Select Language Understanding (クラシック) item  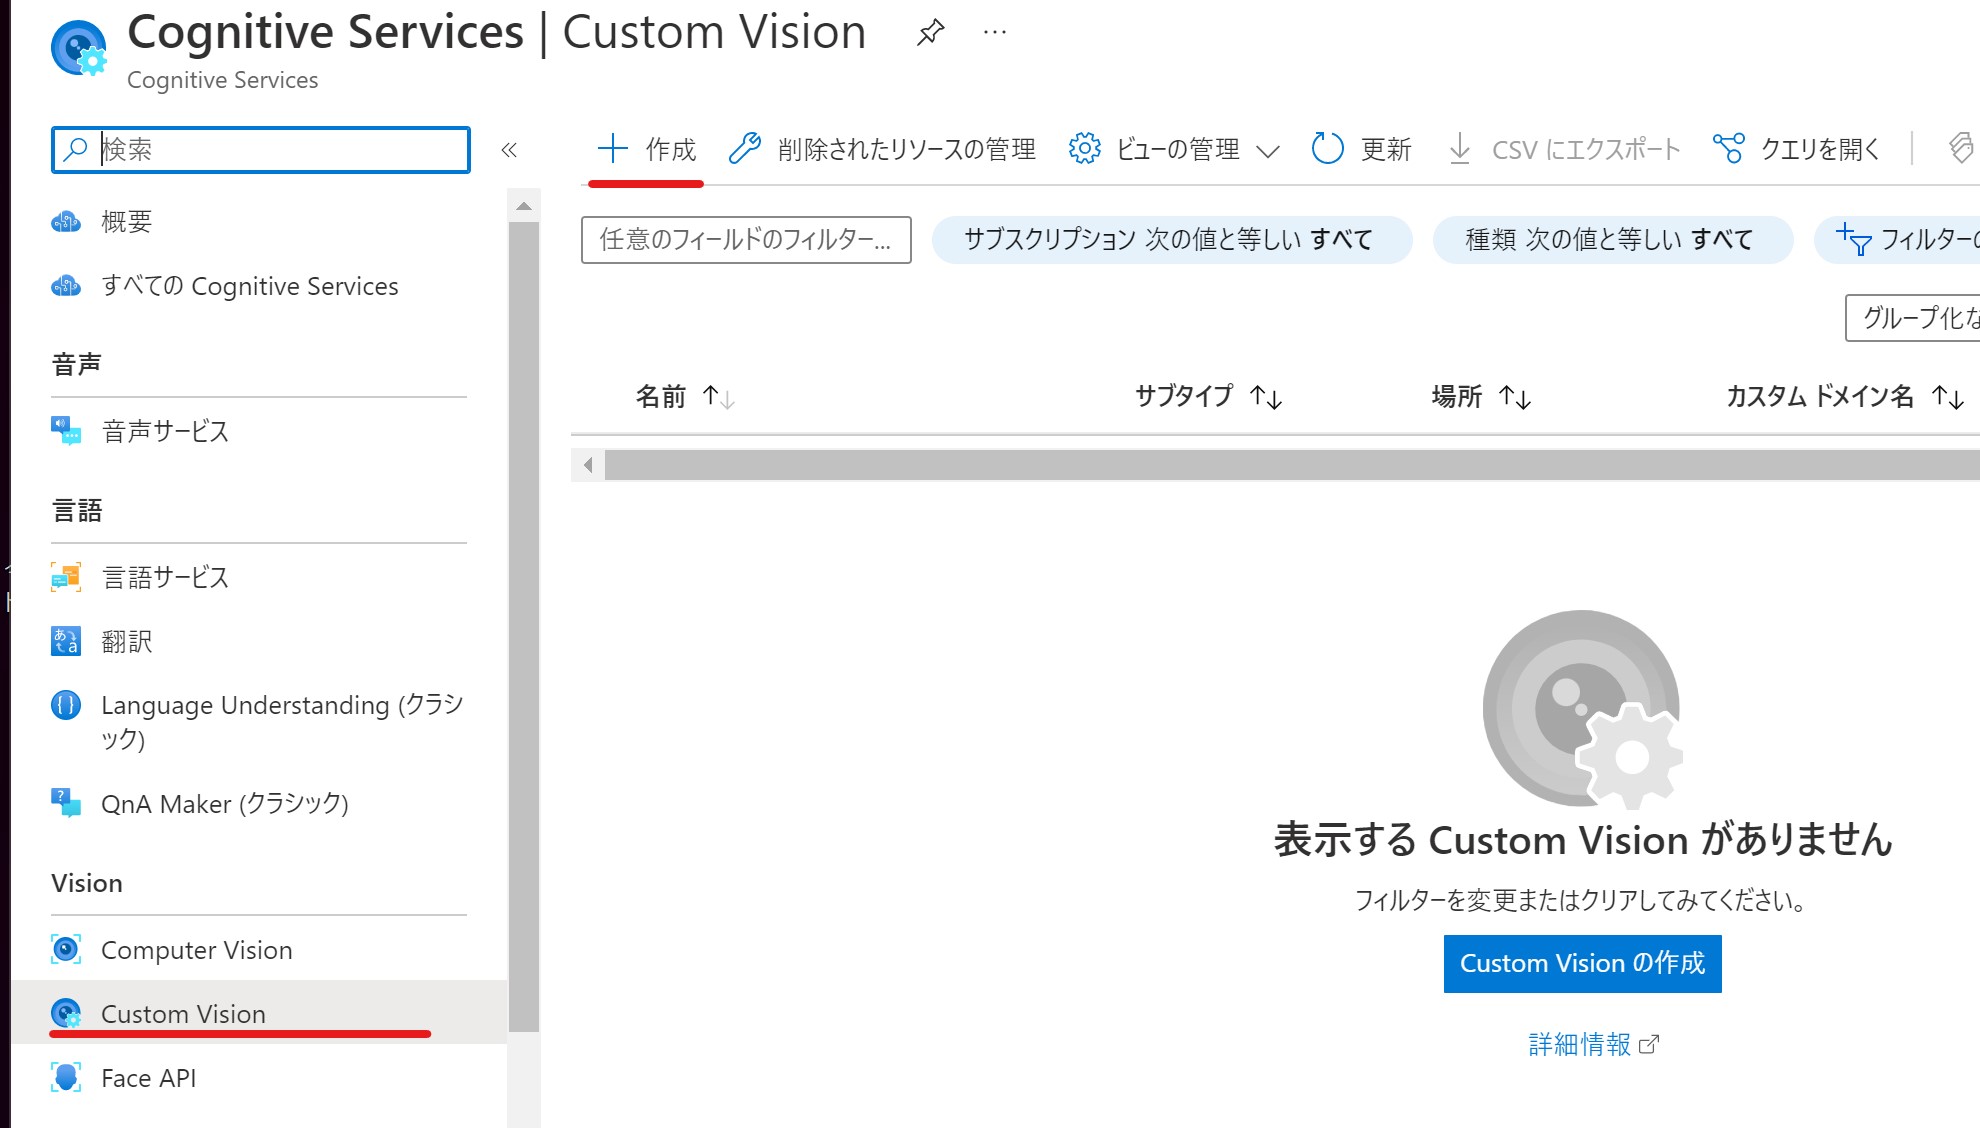(x=259, y=722)
